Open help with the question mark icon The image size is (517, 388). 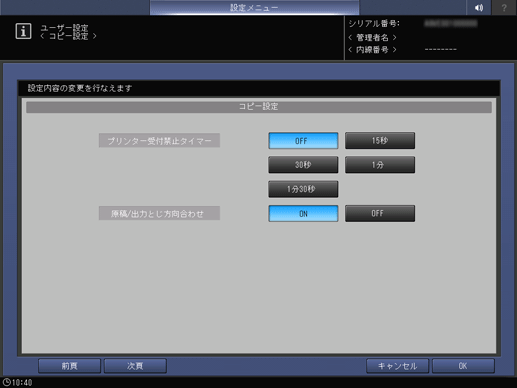[x=504, y=7]
